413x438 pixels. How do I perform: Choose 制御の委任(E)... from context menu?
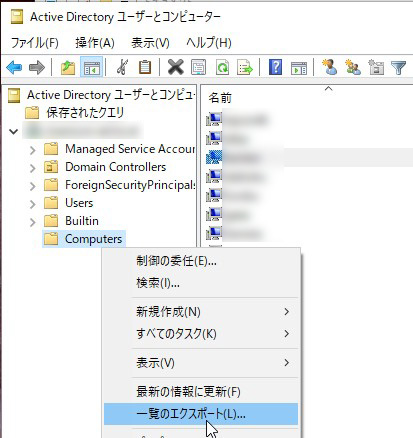tap(201, 261)
